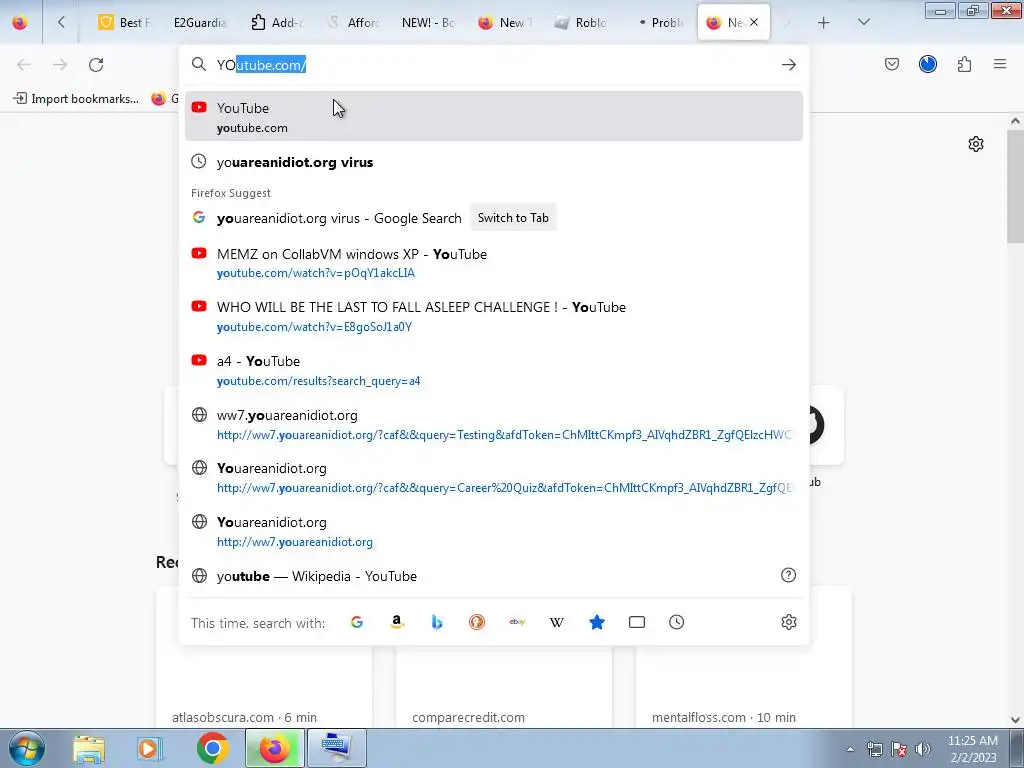Switch to the Afford tab
This screenshot has height=768, width=1024.
pyautogui.click(x=353, y=22)
